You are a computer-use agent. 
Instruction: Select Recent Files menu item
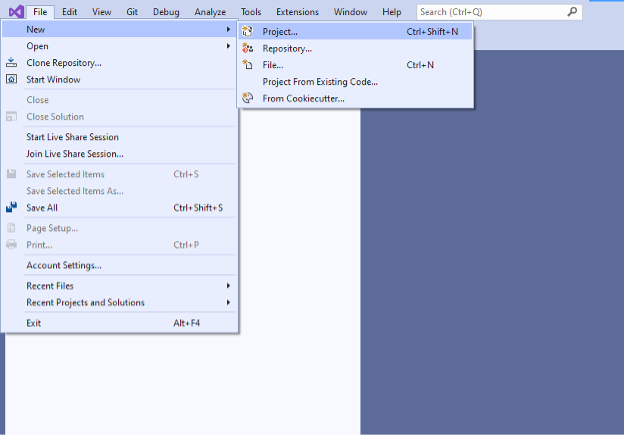pyautogui.click(x=119, y=286)
